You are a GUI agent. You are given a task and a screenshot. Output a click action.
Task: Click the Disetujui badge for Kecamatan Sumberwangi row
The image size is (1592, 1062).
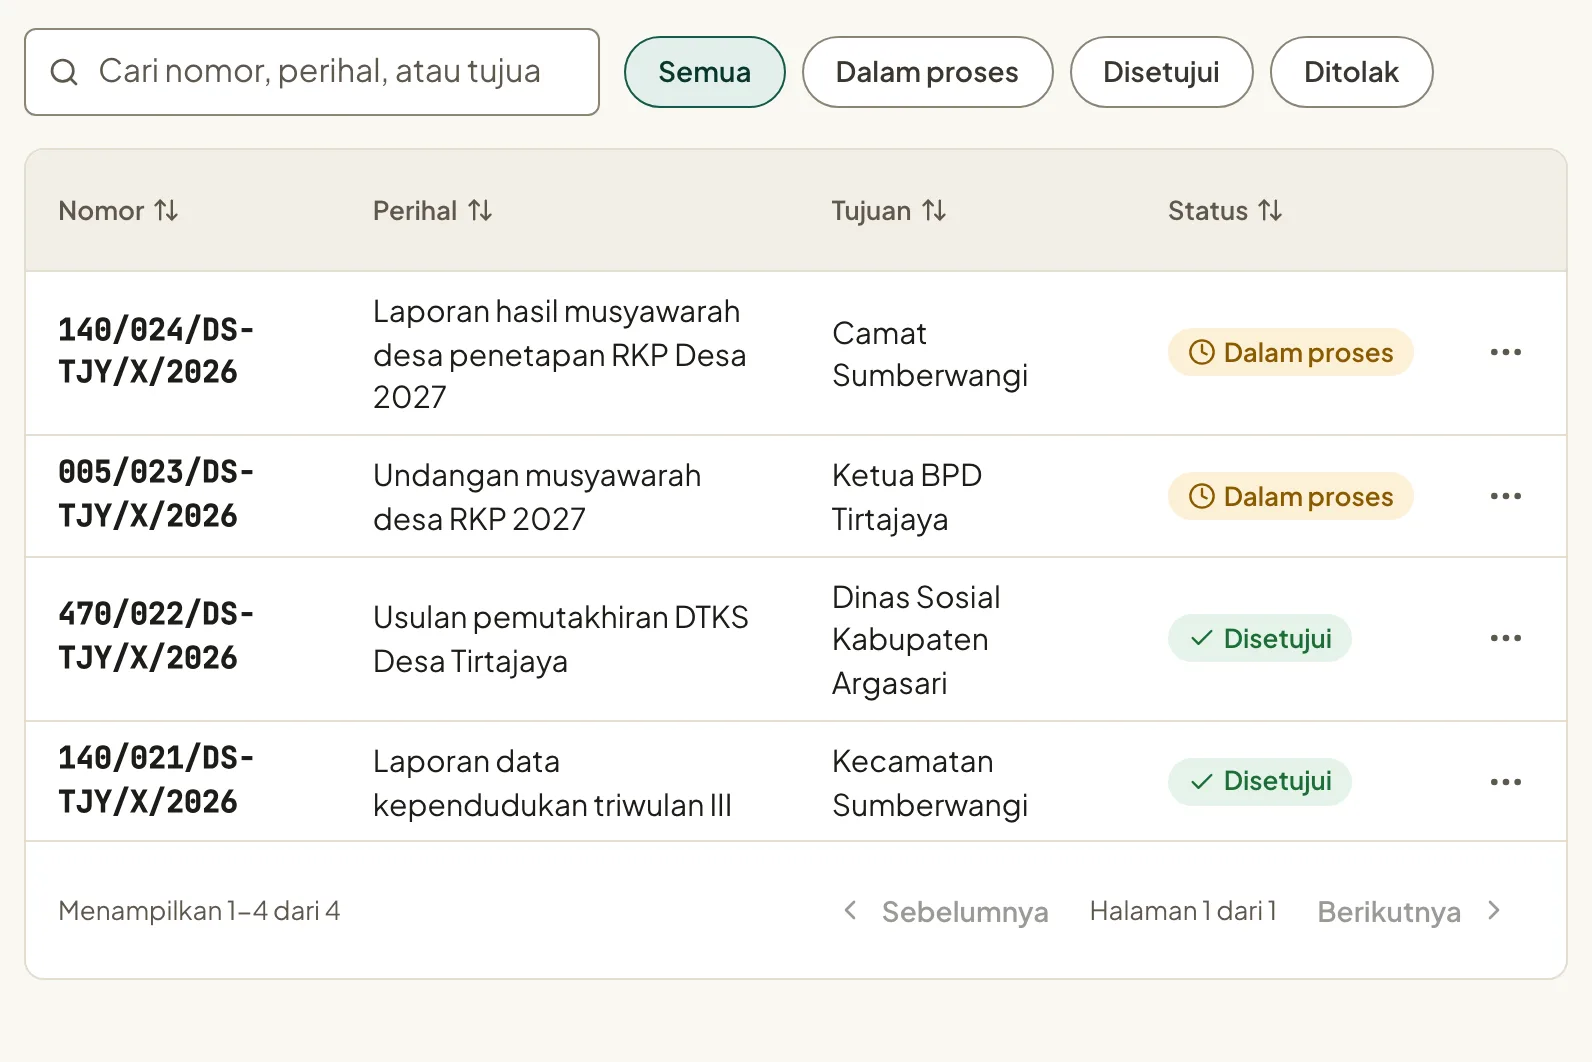click(x=1260, y=781)
